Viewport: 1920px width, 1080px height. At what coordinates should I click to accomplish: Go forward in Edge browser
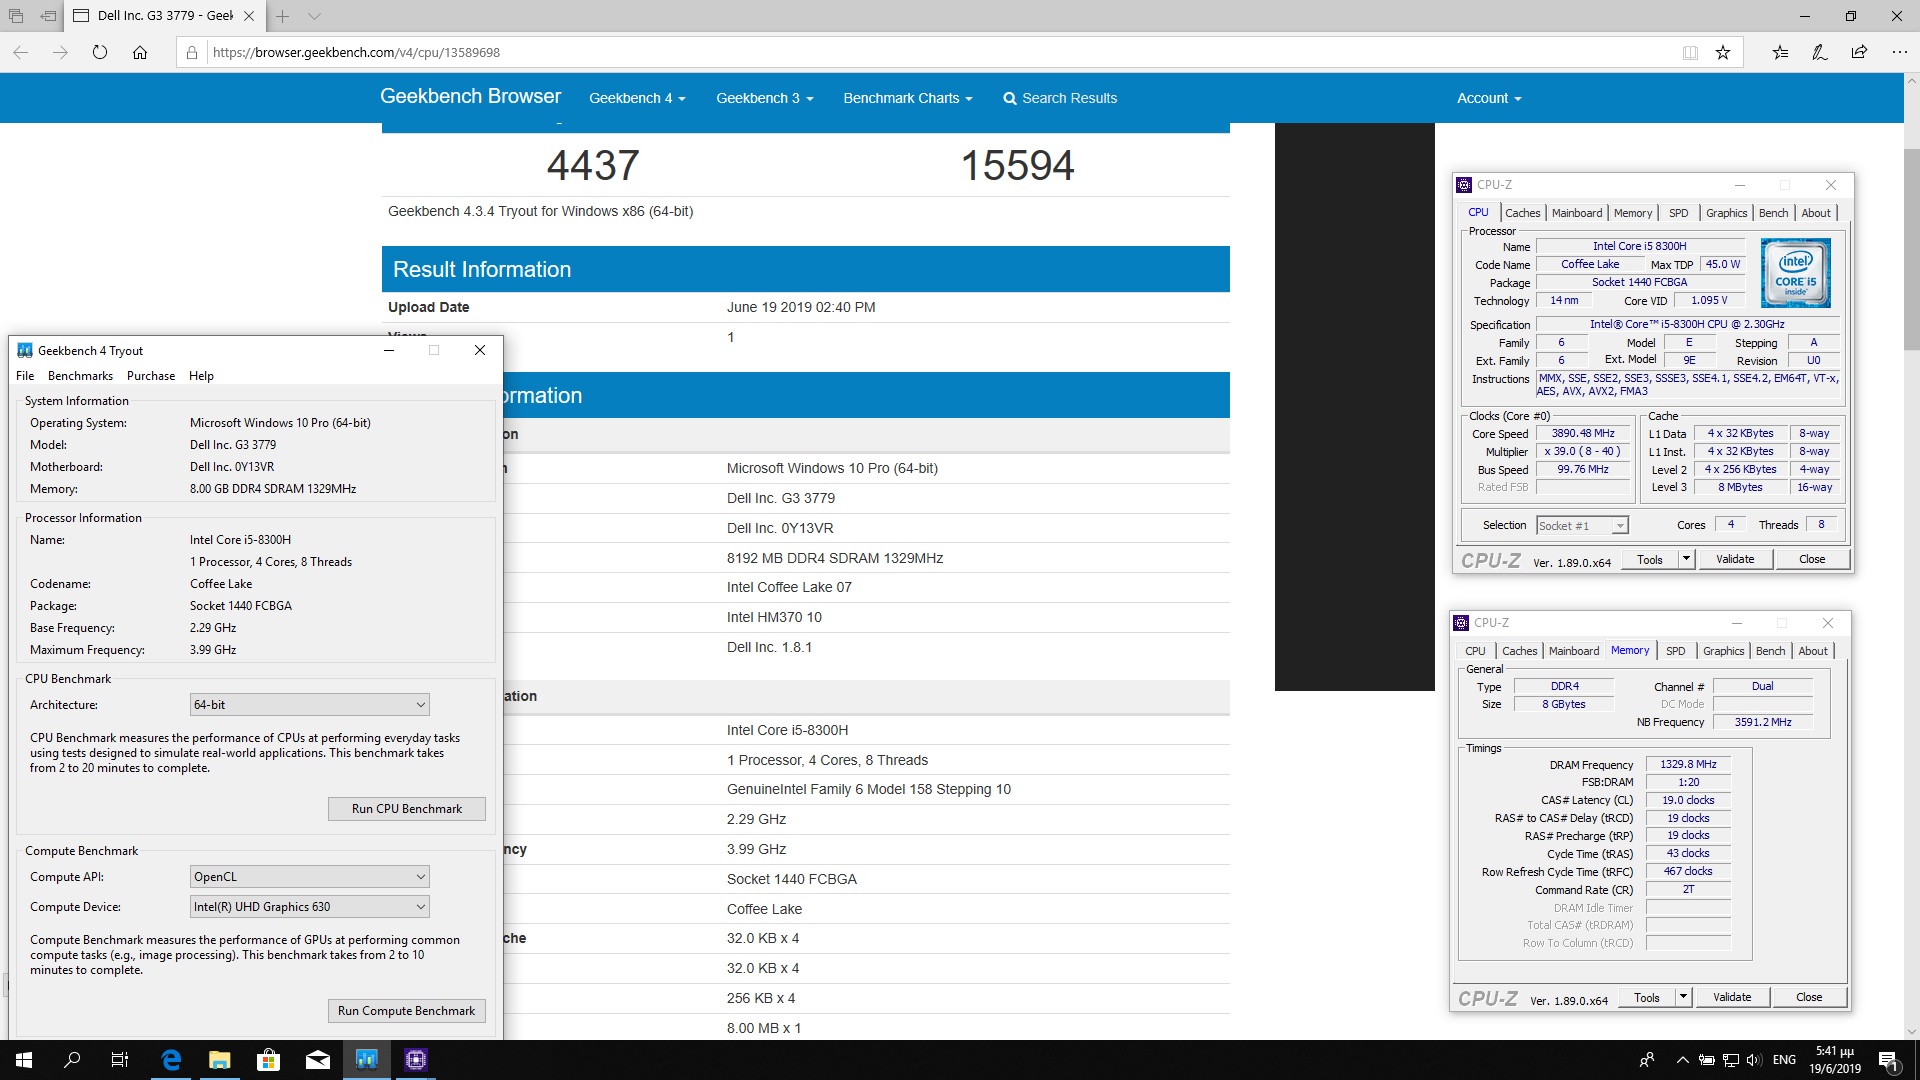click(x=60, y=52)
